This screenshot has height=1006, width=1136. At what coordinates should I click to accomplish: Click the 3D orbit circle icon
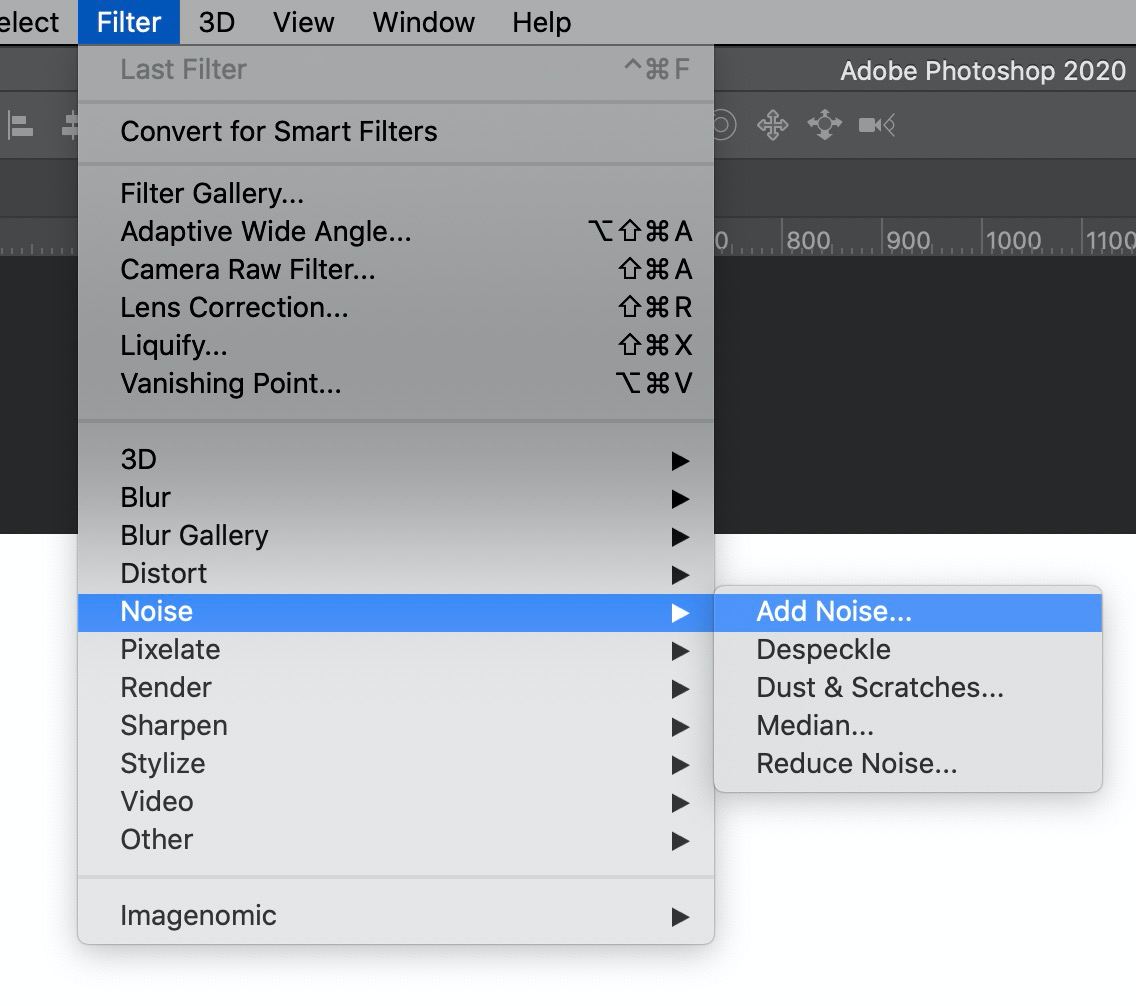pyautogui.click(x=724, y=125)
